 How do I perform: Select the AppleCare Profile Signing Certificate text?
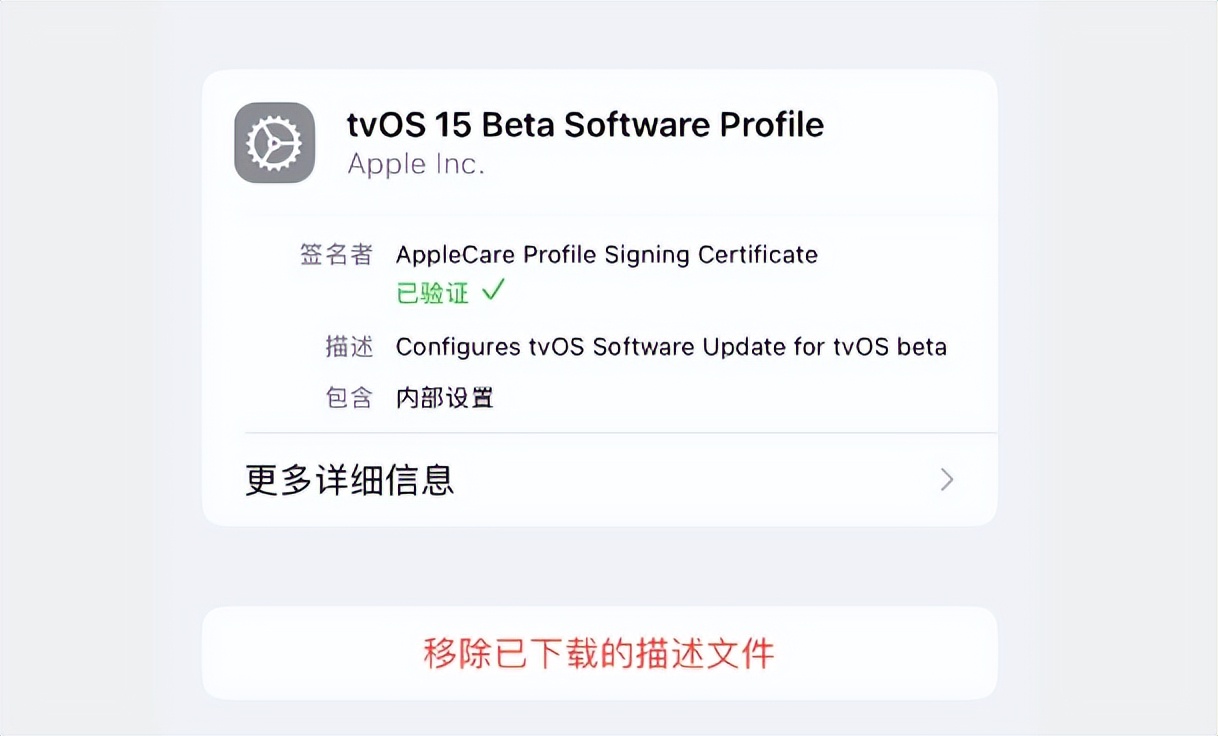[607, 255]
